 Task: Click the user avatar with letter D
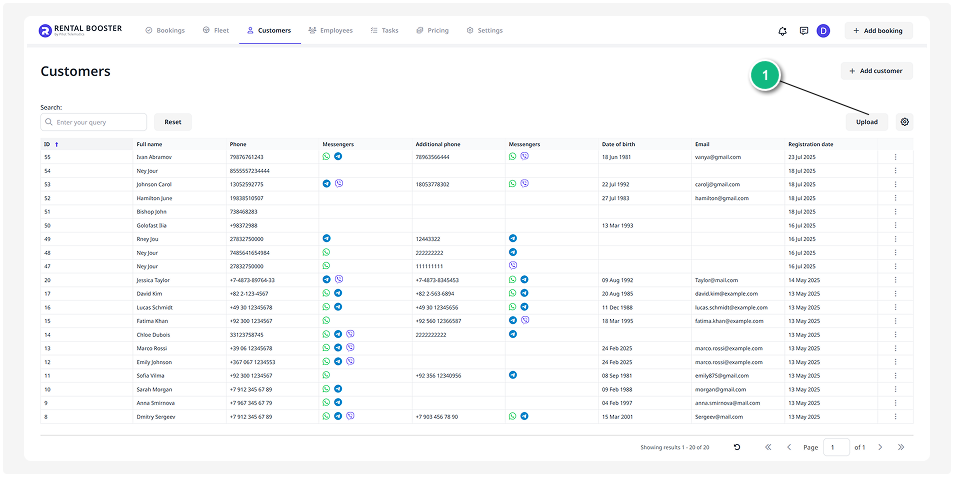(823, 31)
